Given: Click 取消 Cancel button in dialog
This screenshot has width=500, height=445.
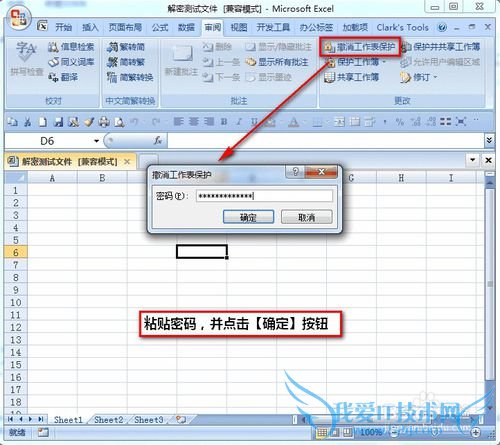Looking at the screenshot, I should click(x=307, y=217).
